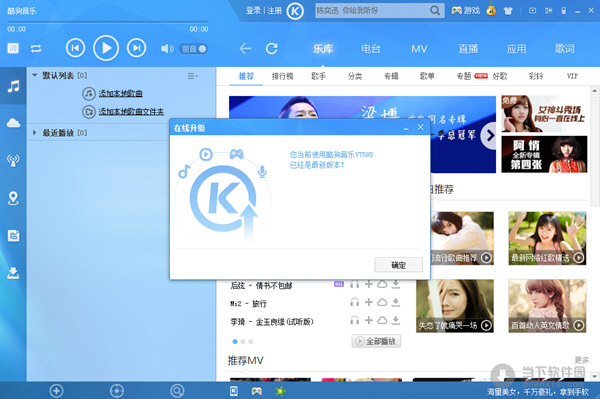Click 更多 next to 推荐MV
The width and height of the screenshot is (600, 399).
tap(582, 360)
